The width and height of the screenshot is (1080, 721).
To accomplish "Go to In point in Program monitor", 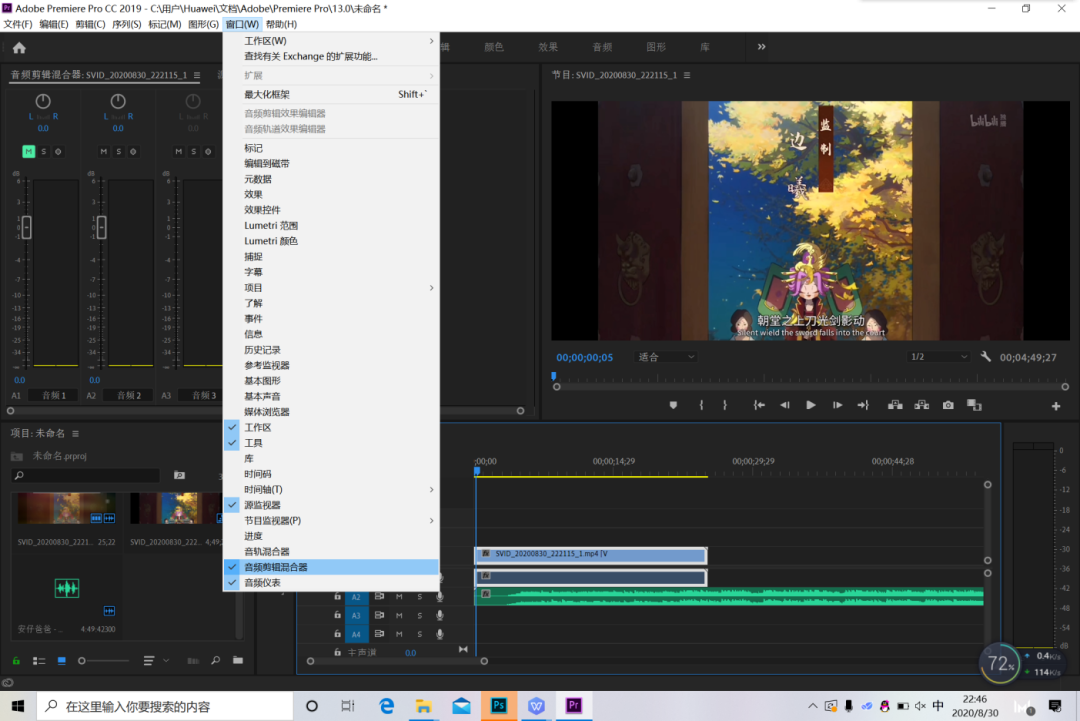I will pos(759,405).
